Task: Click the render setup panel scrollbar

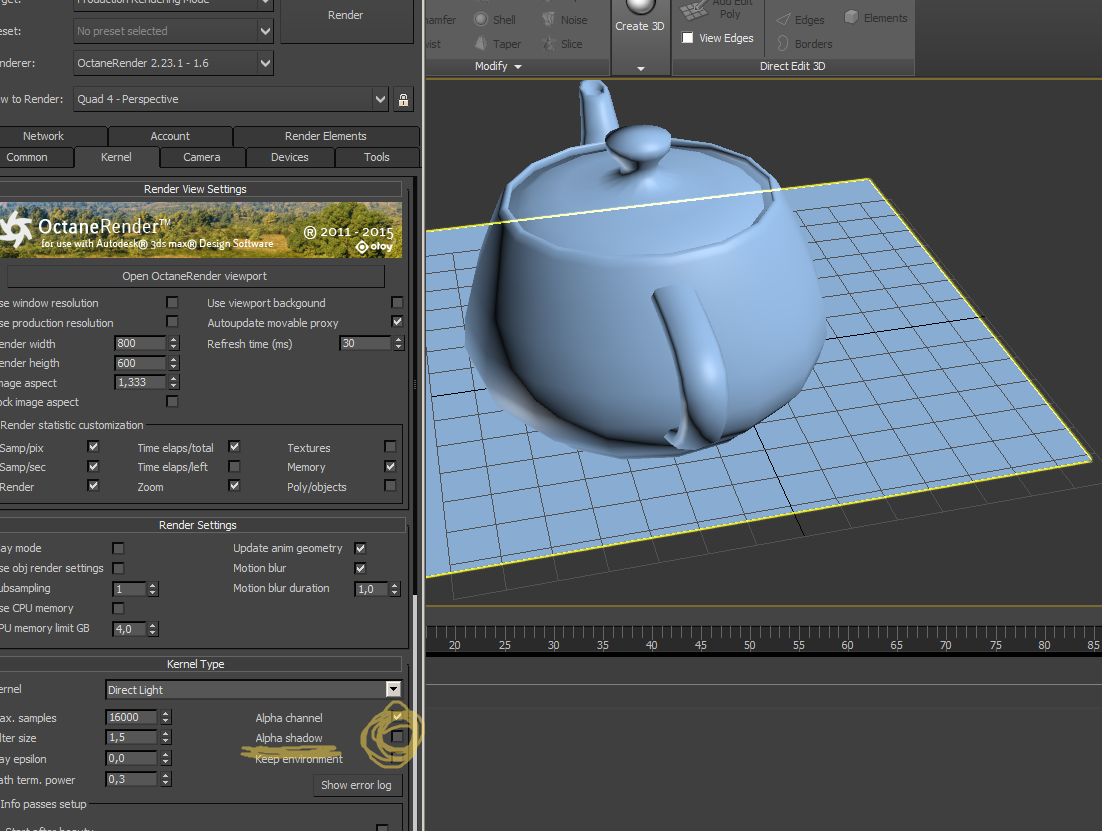Action: point(415,714)
